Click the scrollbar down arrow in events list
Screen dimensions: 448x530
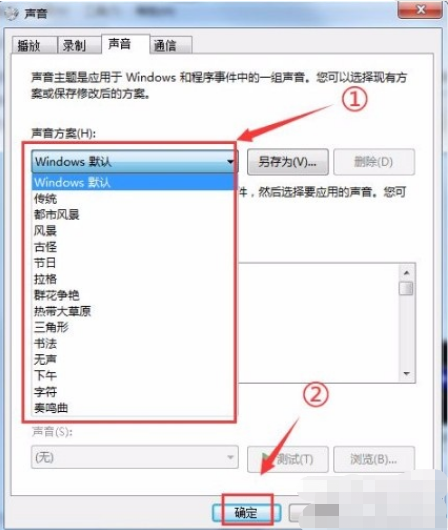coord(406,374)
